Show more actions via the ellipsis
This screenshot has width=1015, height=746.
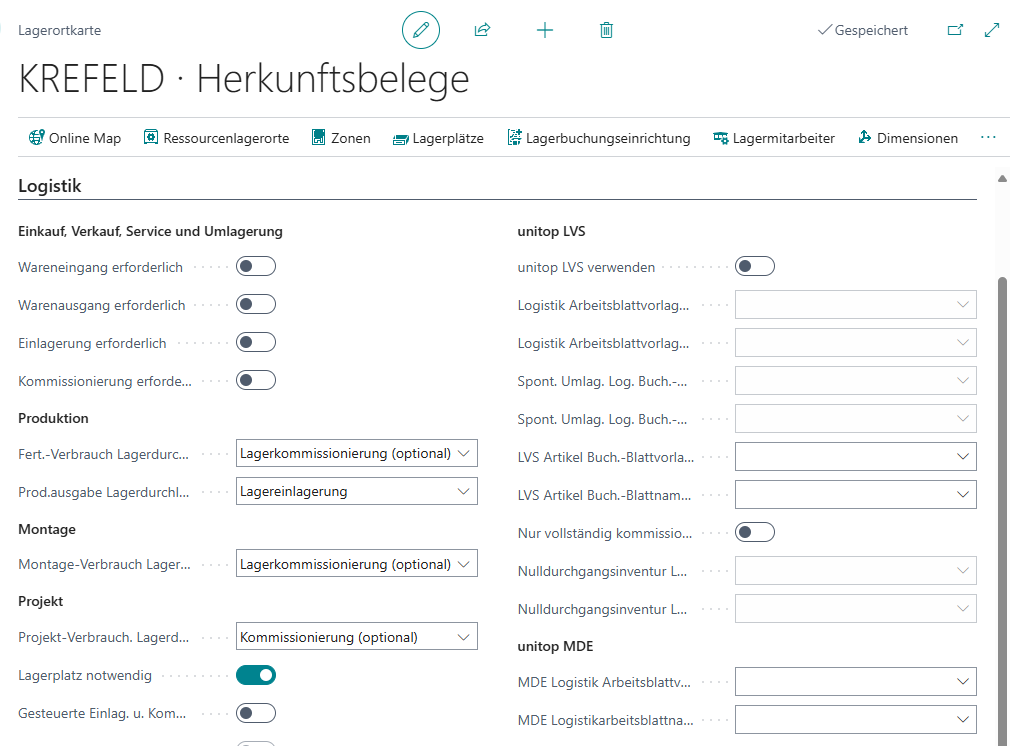pos(988,138)
